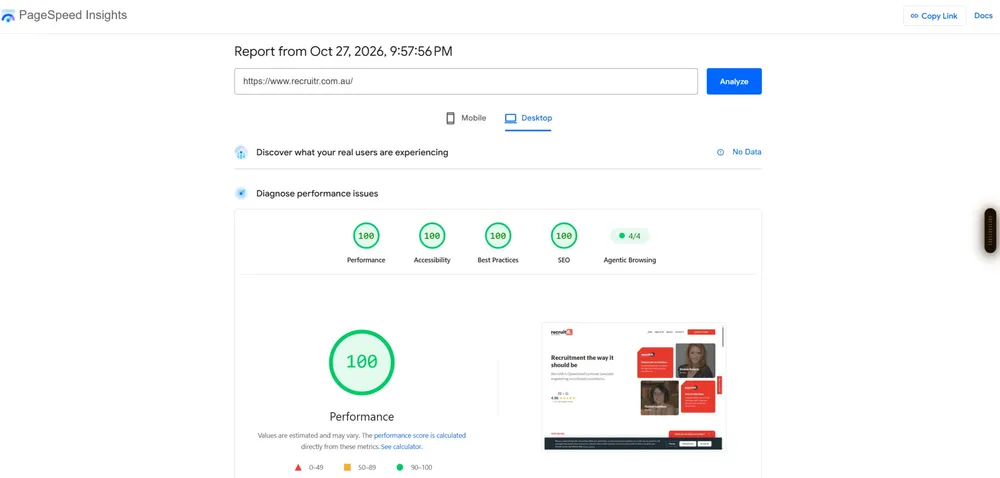Click the recruitr website screenshot thumbnail

(x=634, y=387)
